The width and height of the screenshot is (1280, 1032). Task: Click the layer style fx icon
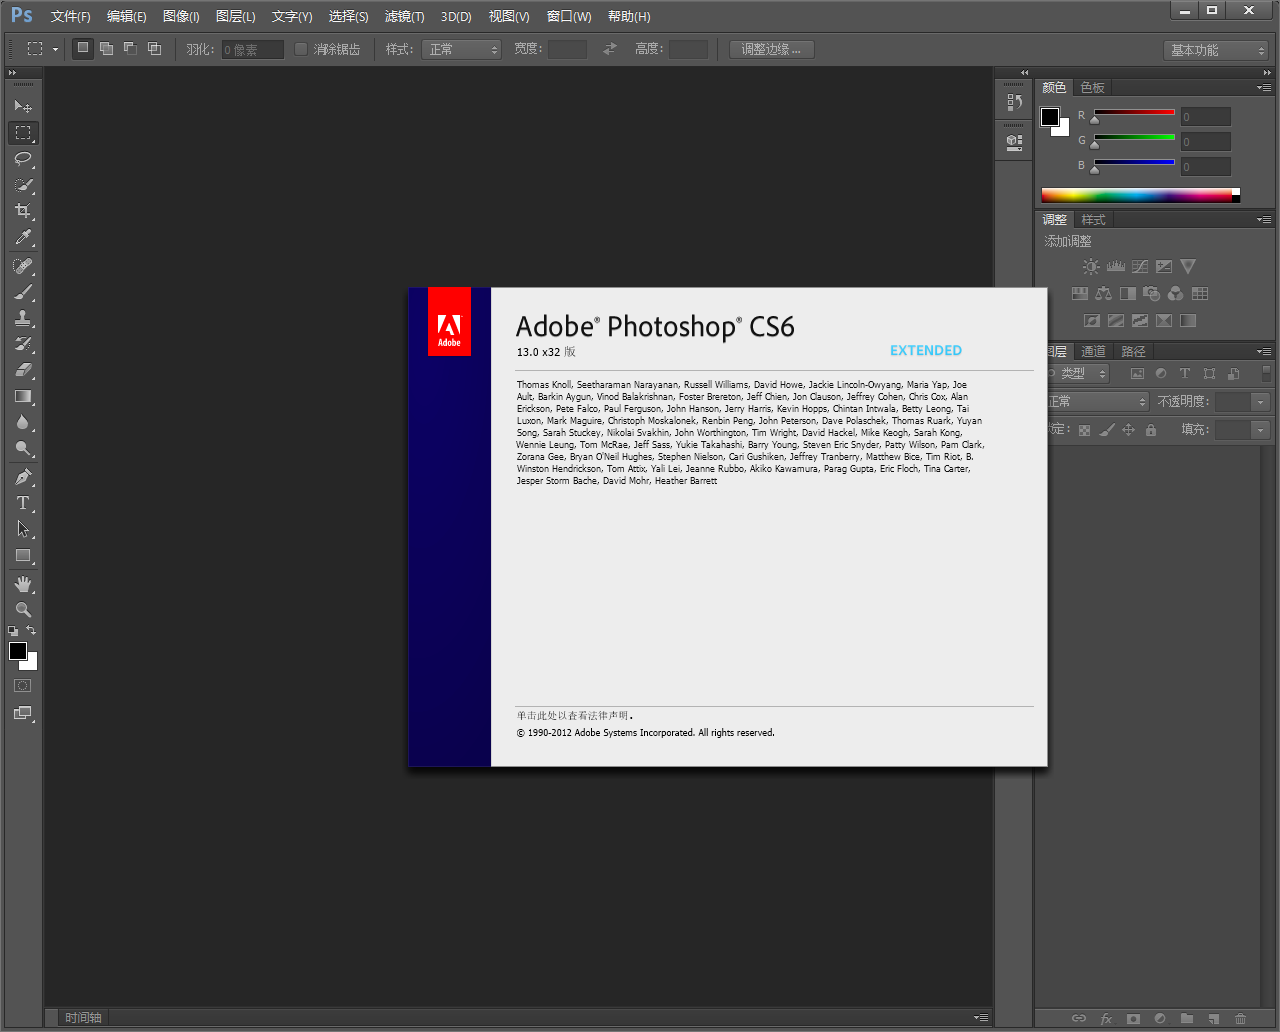coord(1106,1018)
